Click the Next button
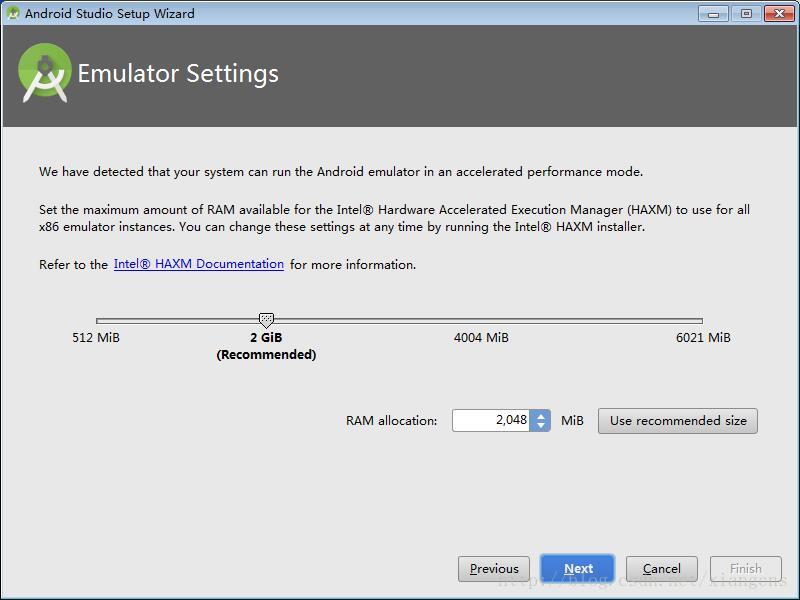This screenshot has height=600, width=800. (x=578, y=568)
